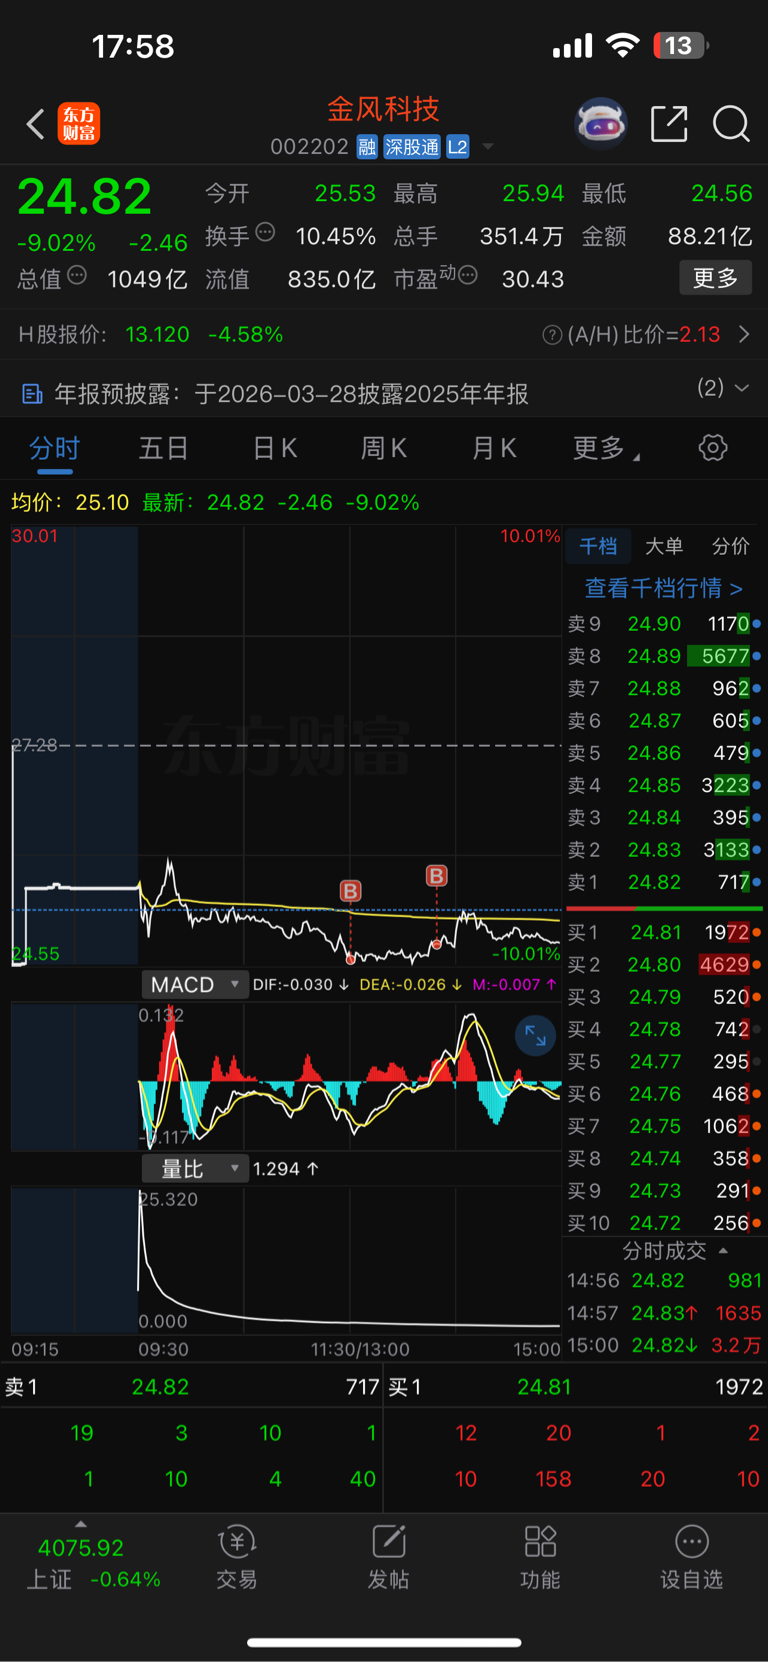Open the 更多 chart period dropdown
The width and height of the screenshot is (768, 1662).
[606, 448]
